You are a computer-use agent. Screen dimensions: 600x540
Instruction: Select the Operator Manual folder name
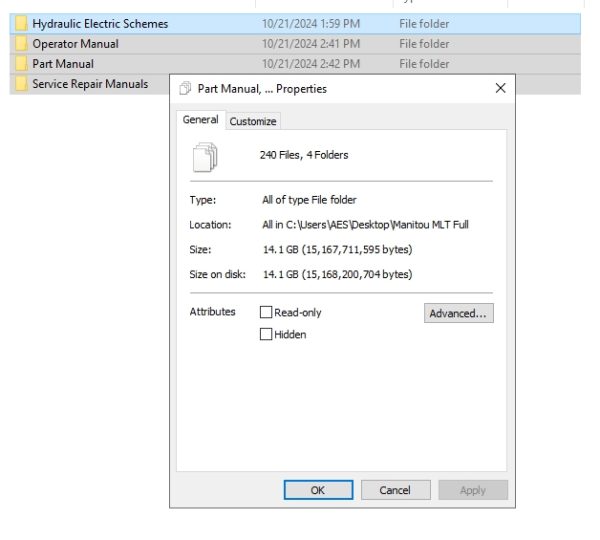pyautogui.click(x=75, y=44)
